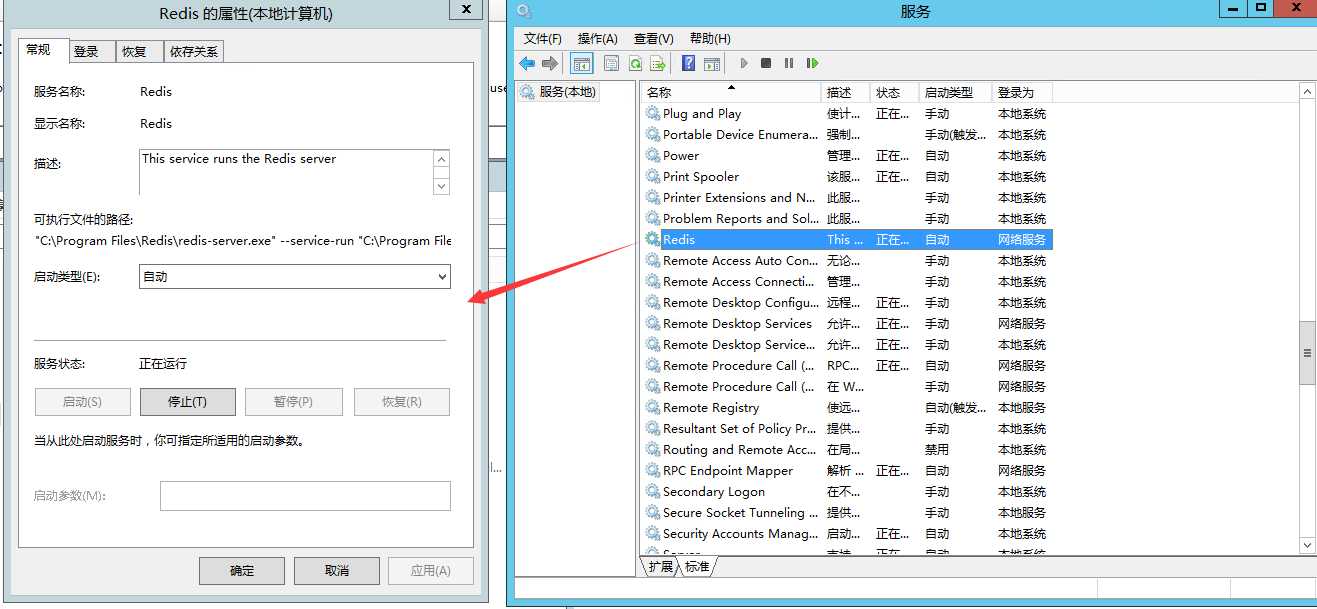Select Remote Access Auto Connection row
1317x609 pixels.
[x=847, y=260]
